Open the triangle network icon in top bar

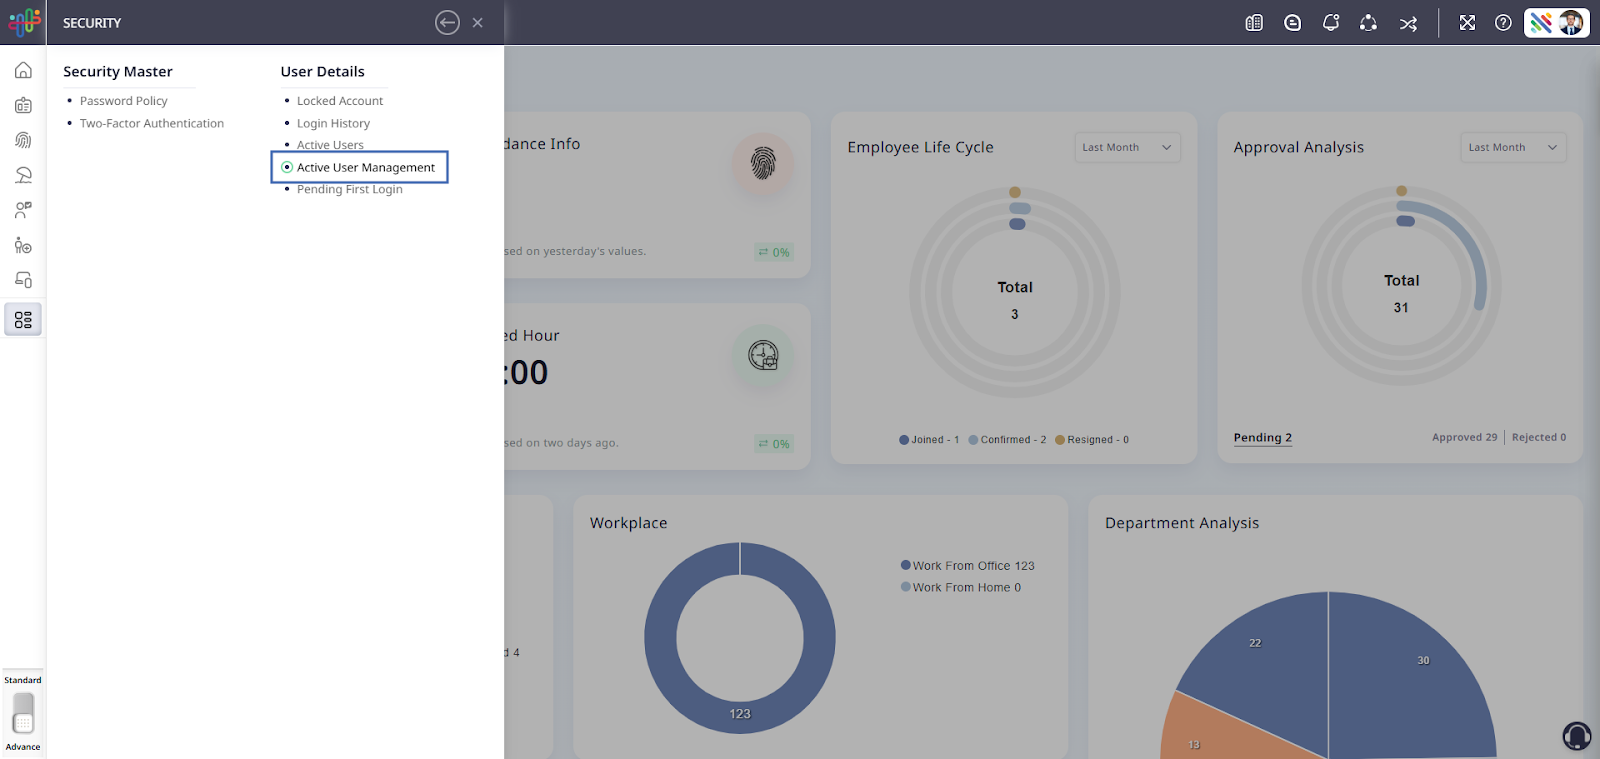pyautogui.click(x=1369, y=22)
